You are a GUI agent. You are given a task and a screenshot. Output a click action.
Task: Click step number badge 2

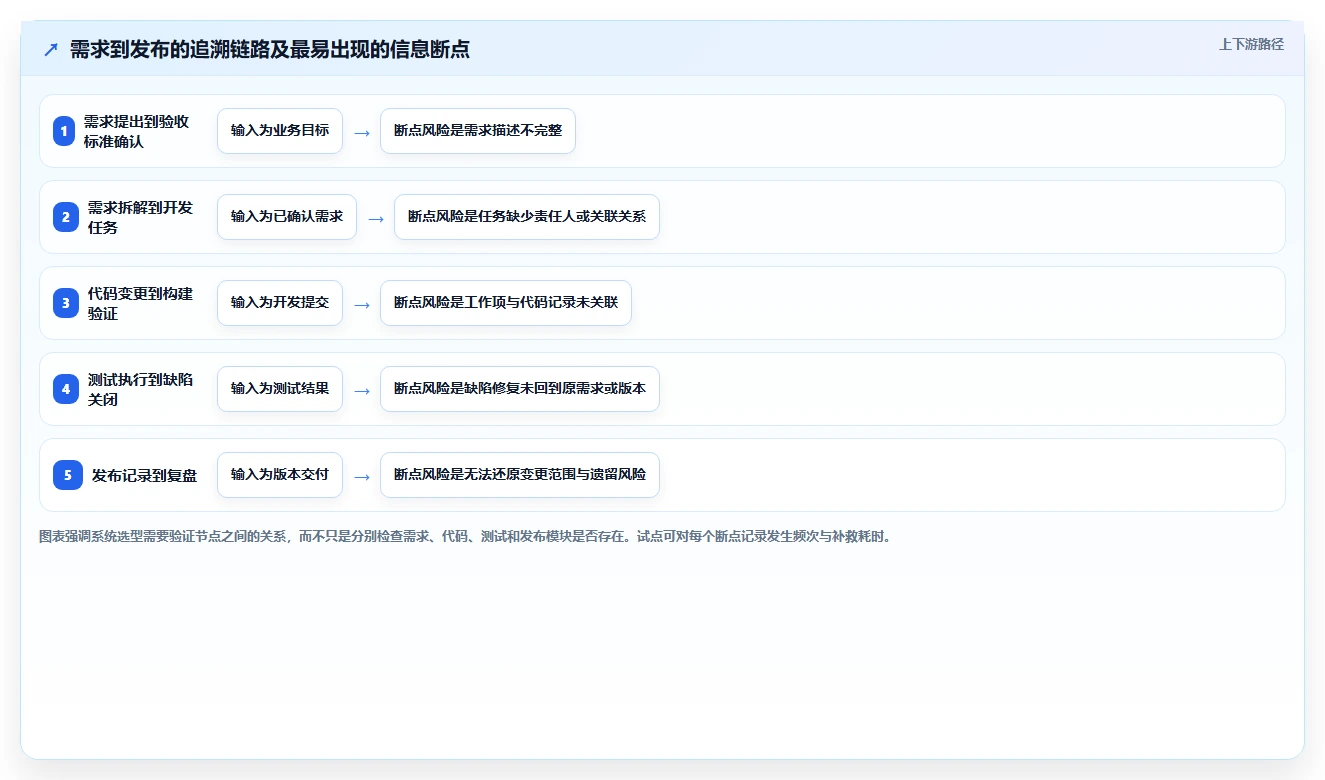[66, 217]
